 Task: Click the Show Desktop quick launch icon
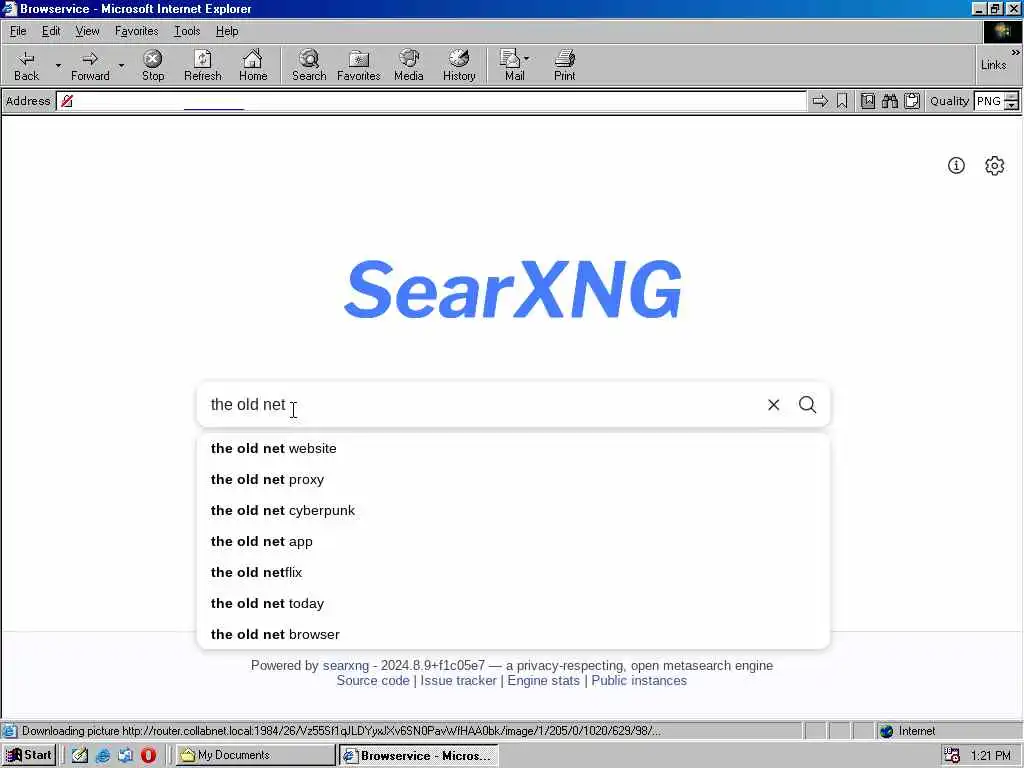[x=125, y=755]
